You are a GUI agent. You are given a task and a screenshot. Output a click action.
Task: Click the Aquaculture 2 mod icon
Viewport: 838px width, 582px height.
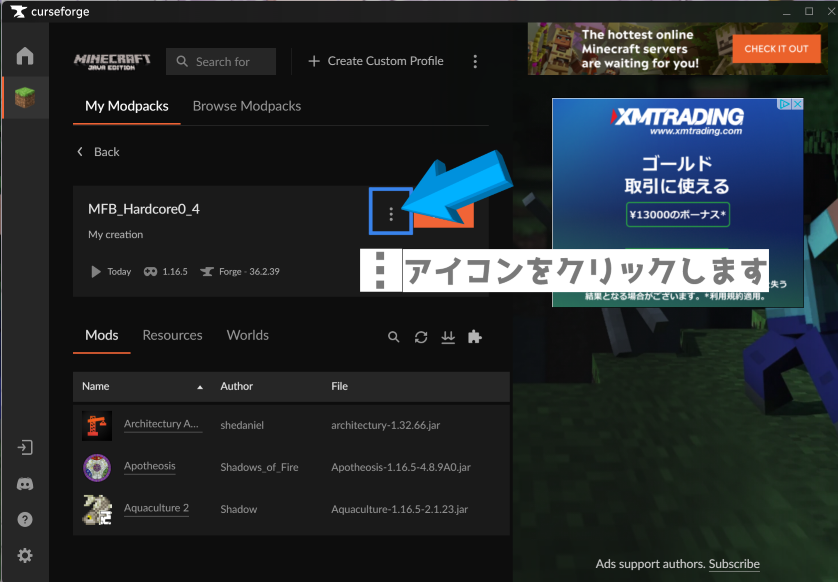[x=97, y=509]
